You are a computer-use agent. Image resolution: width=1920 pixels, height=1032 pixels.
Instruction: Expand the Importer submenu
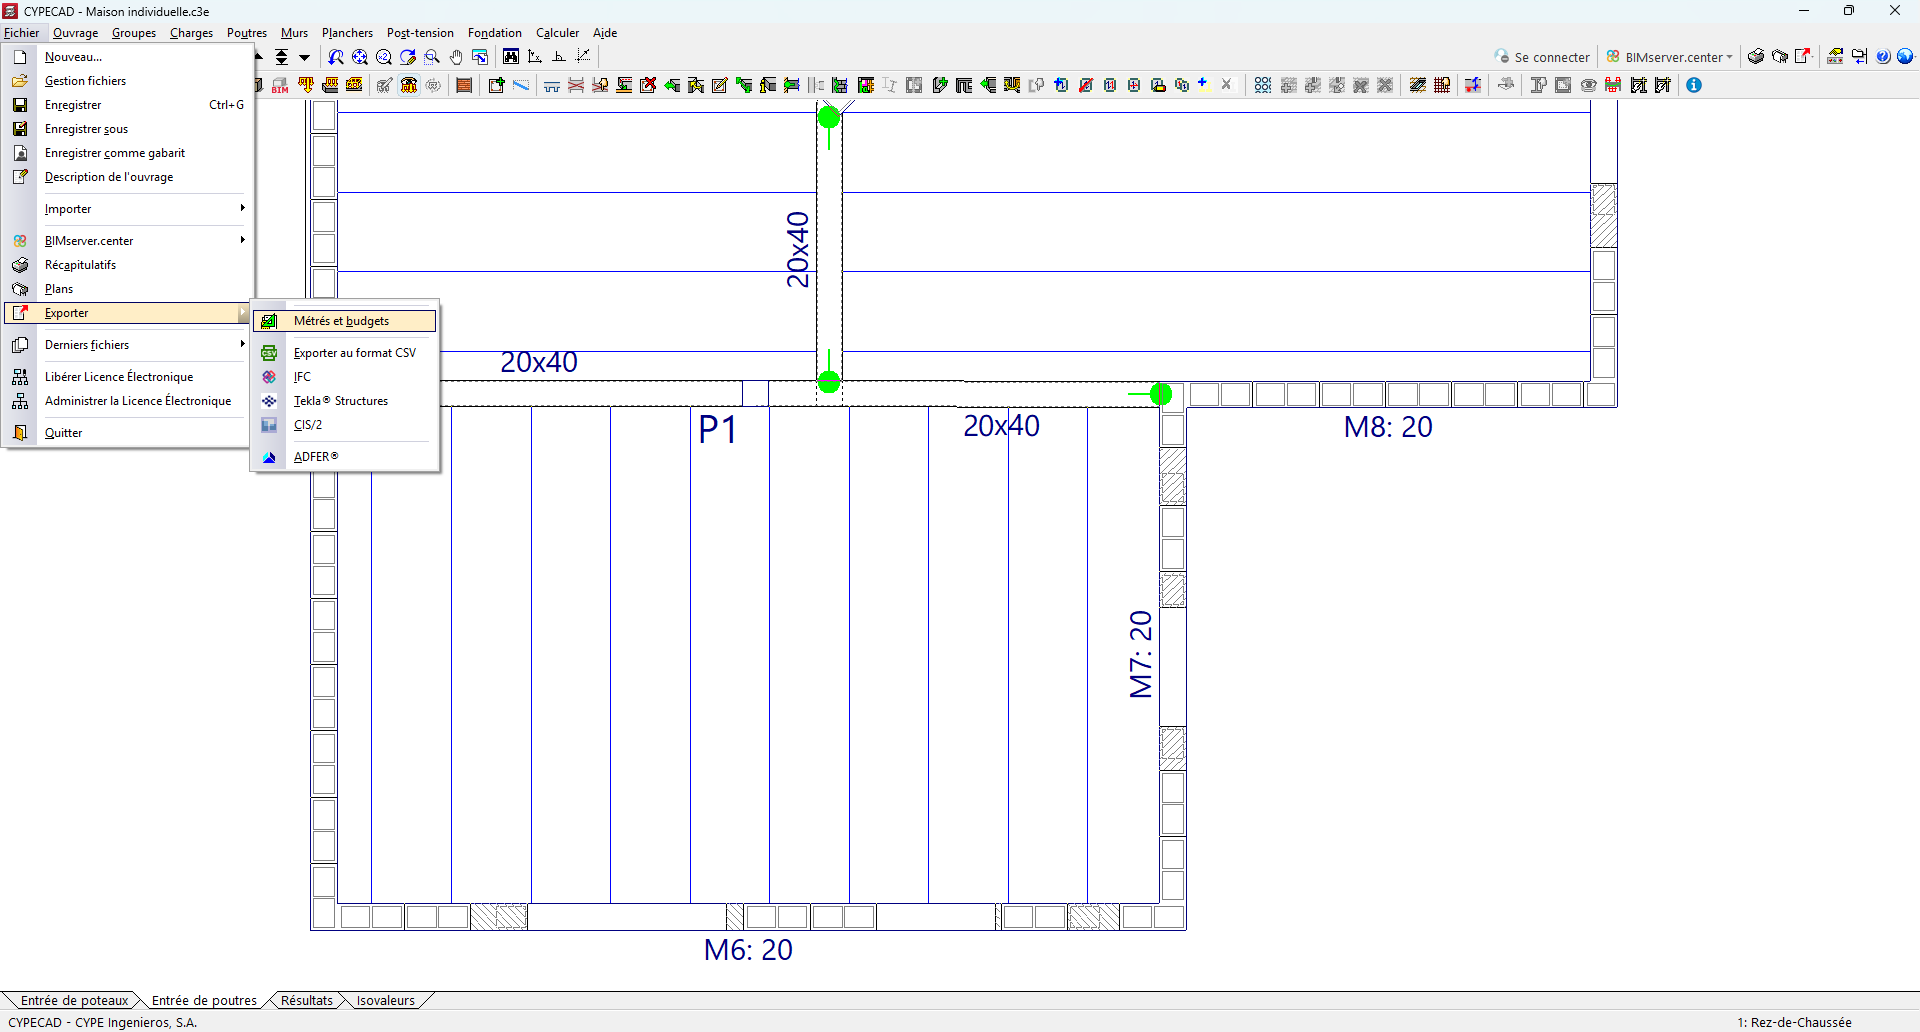[x=128, y=209]
